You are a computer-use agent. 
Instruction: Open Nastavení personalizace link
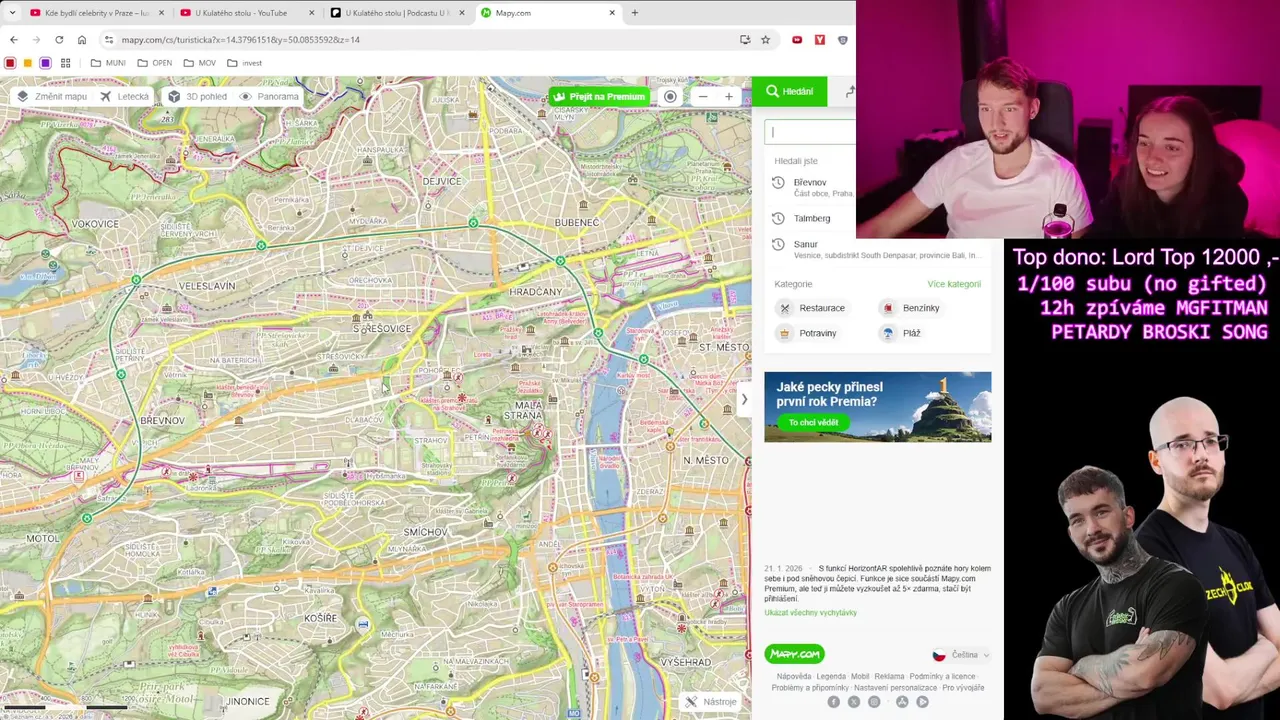click(895, 688)
